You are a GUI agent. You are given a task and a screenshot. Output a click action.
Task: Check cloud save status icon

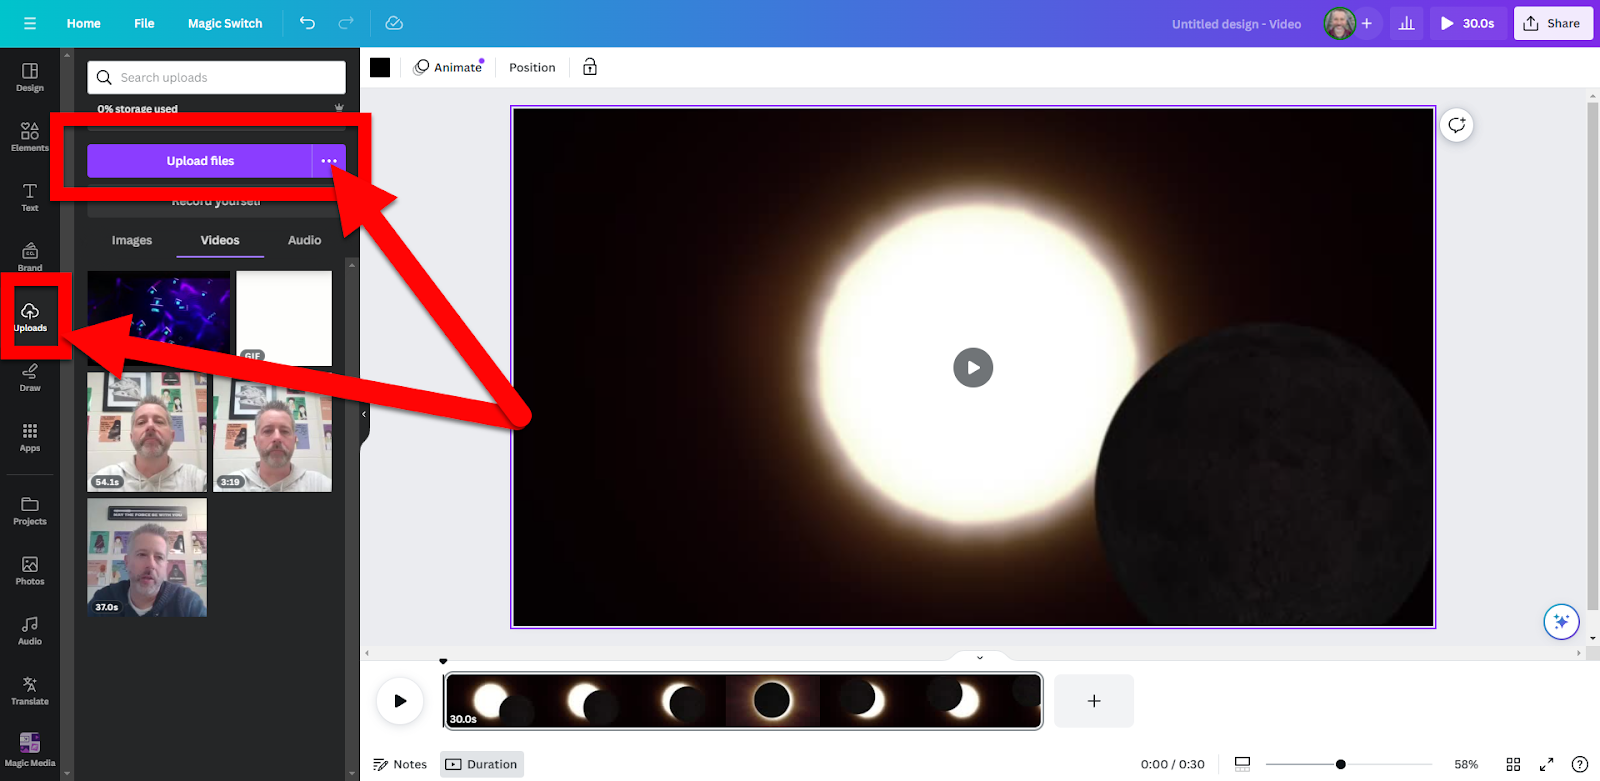(394, 23)
